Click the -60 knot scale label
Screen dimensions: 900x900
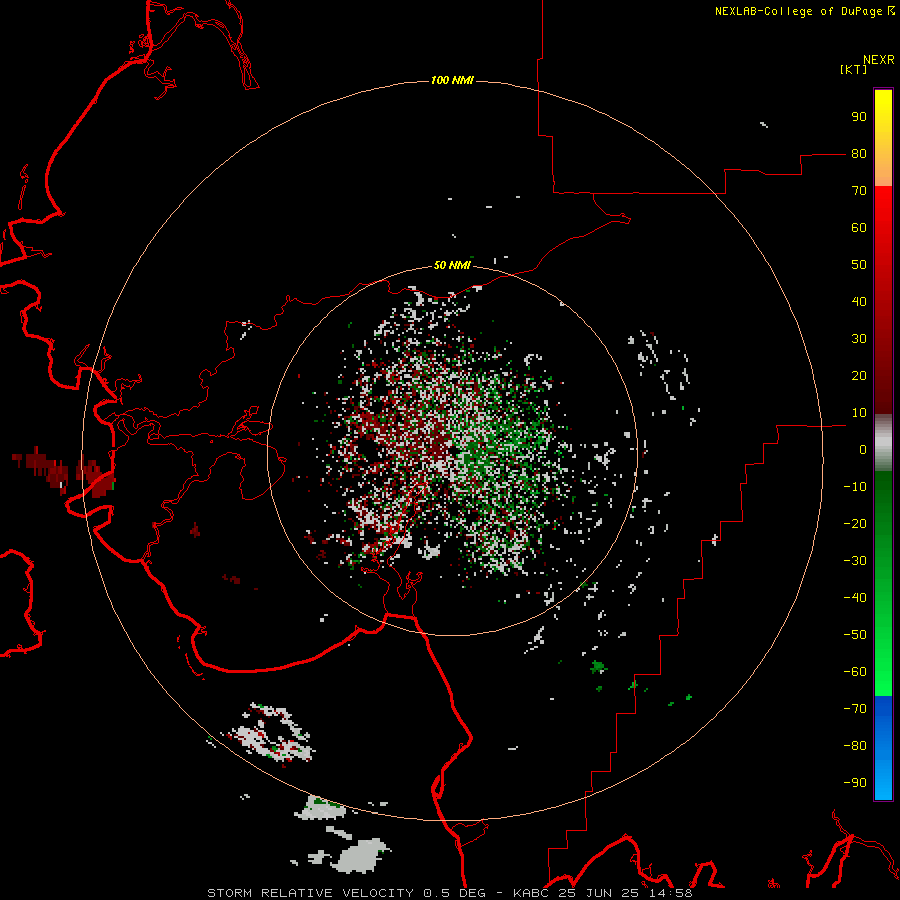[x=855, y=672]
